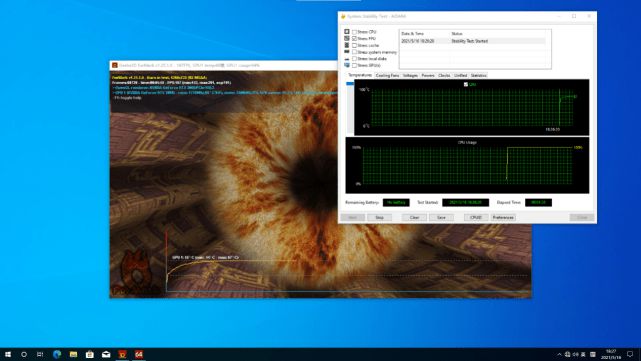The image size is (641, 361).
Task: Enable the Stress CPU checkbox
Action: click(354, 32)
